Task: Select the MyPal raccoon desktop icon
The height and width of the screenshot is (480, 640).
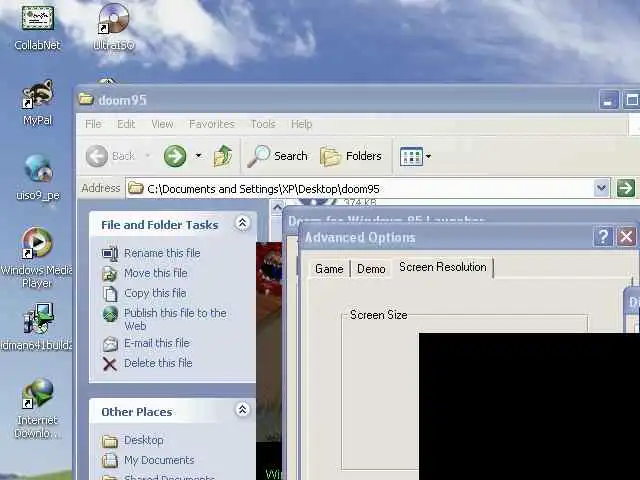Action: click(38, 102)
